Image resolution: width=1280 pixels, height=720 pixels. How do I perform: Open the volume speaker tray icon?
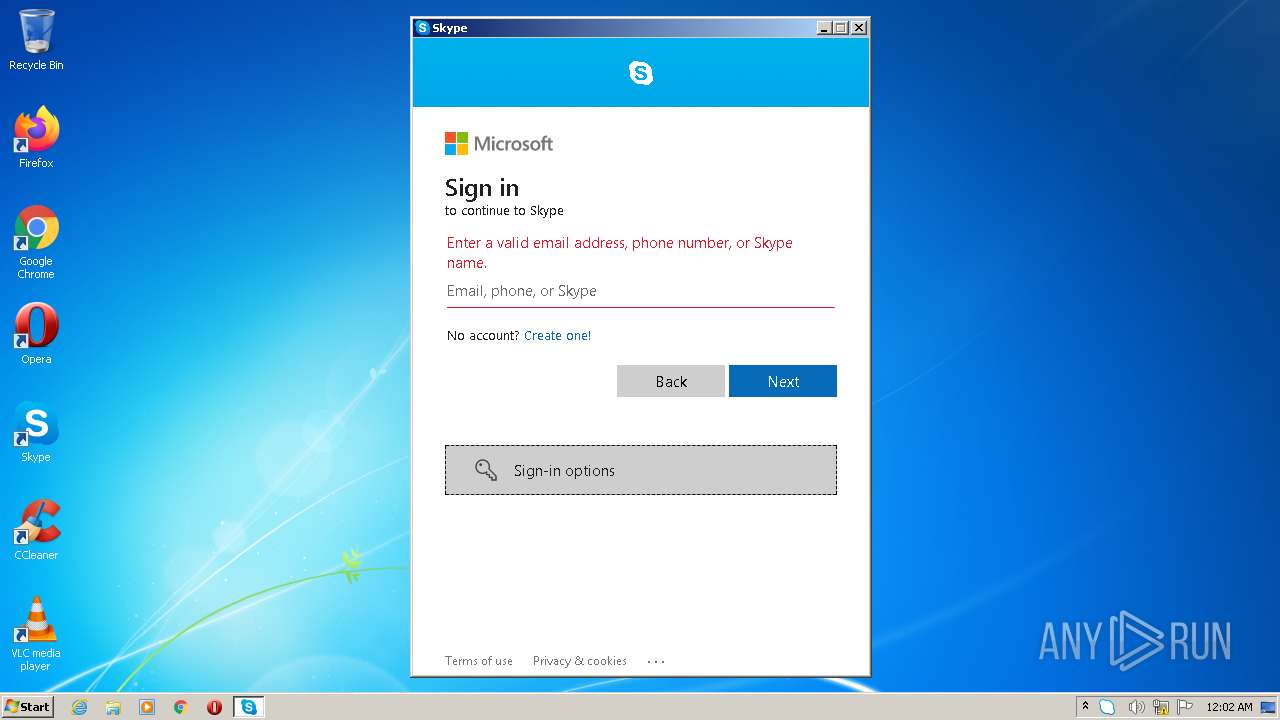(1136, 707)
